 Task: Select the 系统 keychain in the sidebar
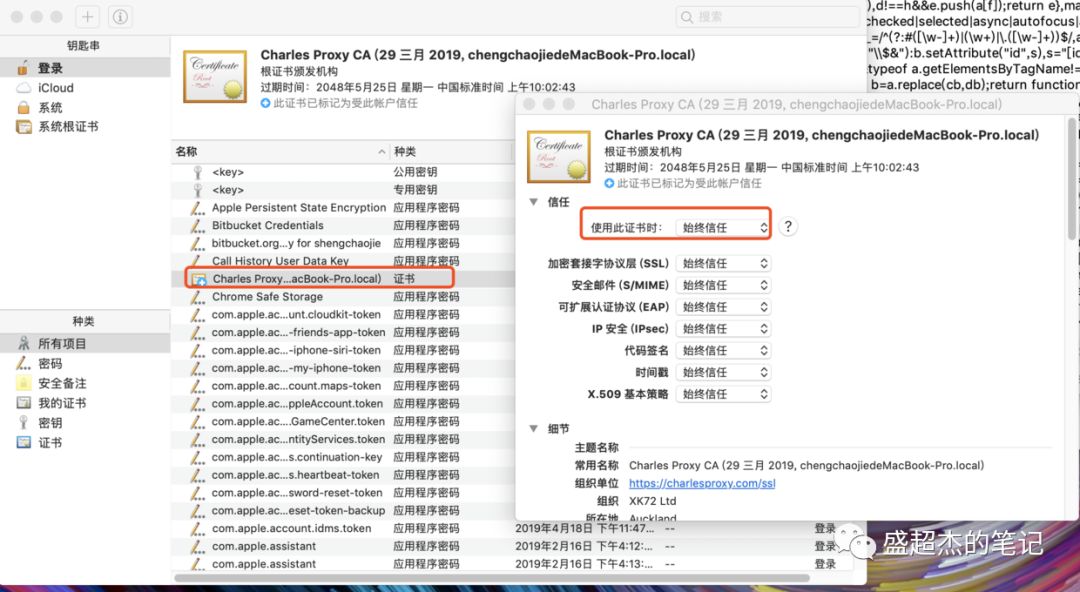85,108
